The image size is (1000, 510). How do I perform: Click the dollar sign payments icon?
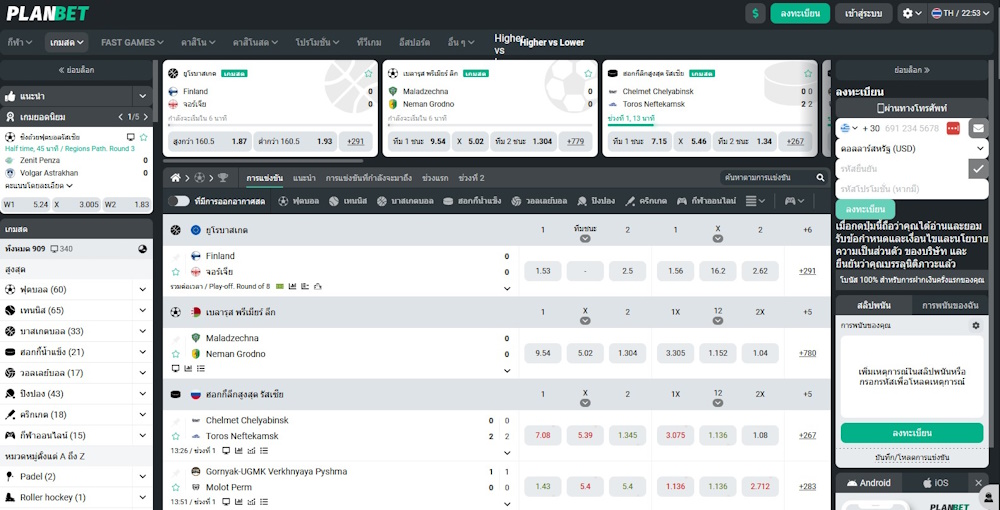click(x=755, y=13)
